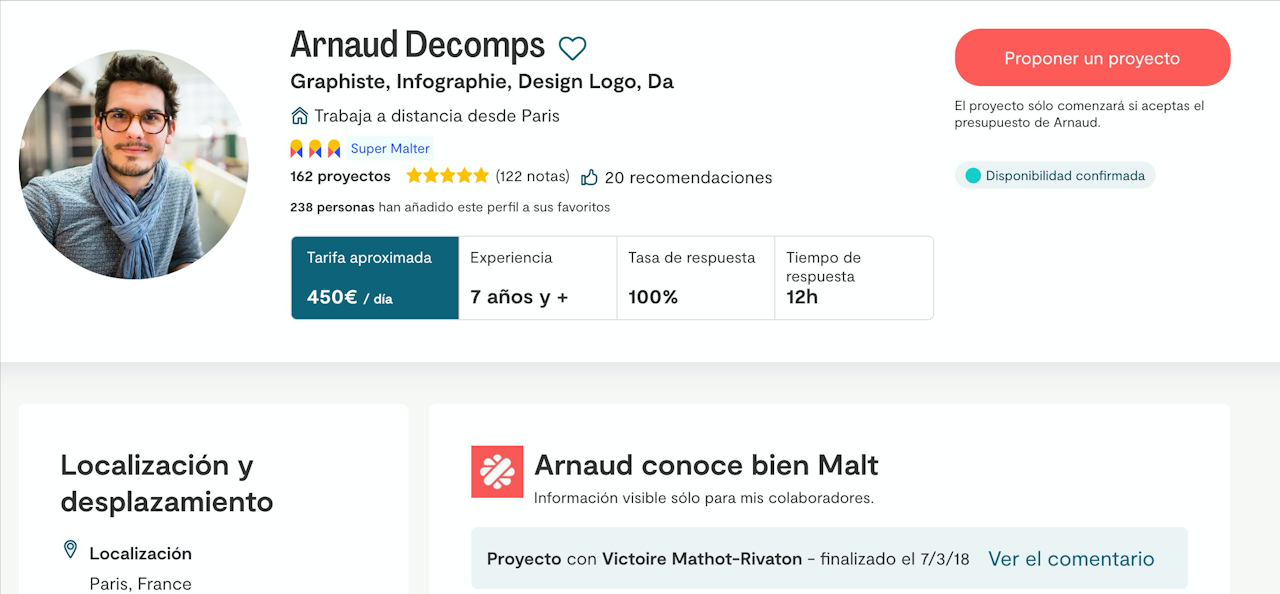Select the Tarifa aproximada 450€ box
The height and width of the screenshot is (594, 1280).
point(375,278)
